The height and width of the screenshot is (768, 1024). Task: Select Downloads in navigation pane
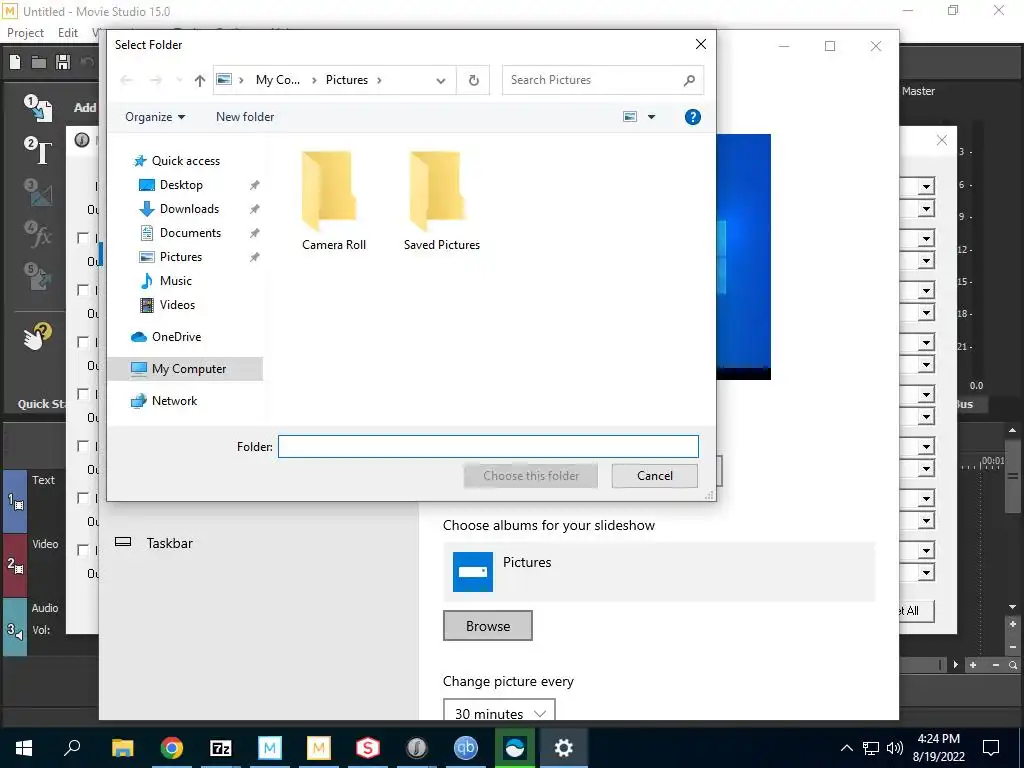(x=189, y=209)
